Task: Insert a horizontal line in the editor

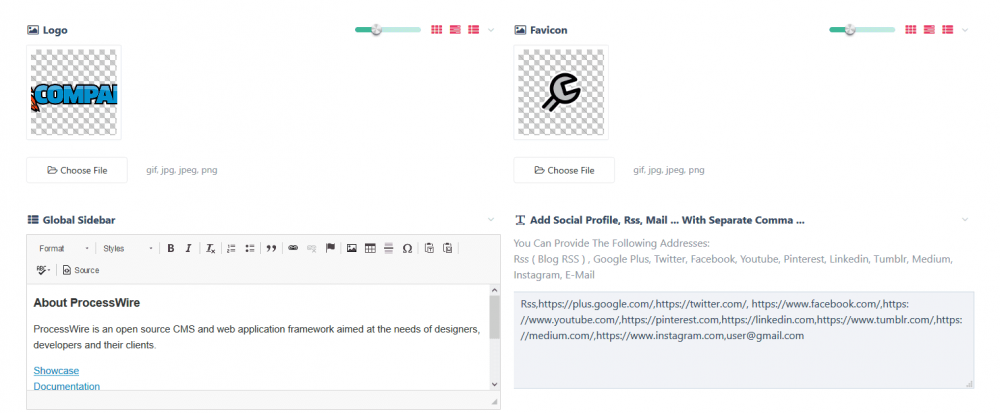Action: click(388, 249)
